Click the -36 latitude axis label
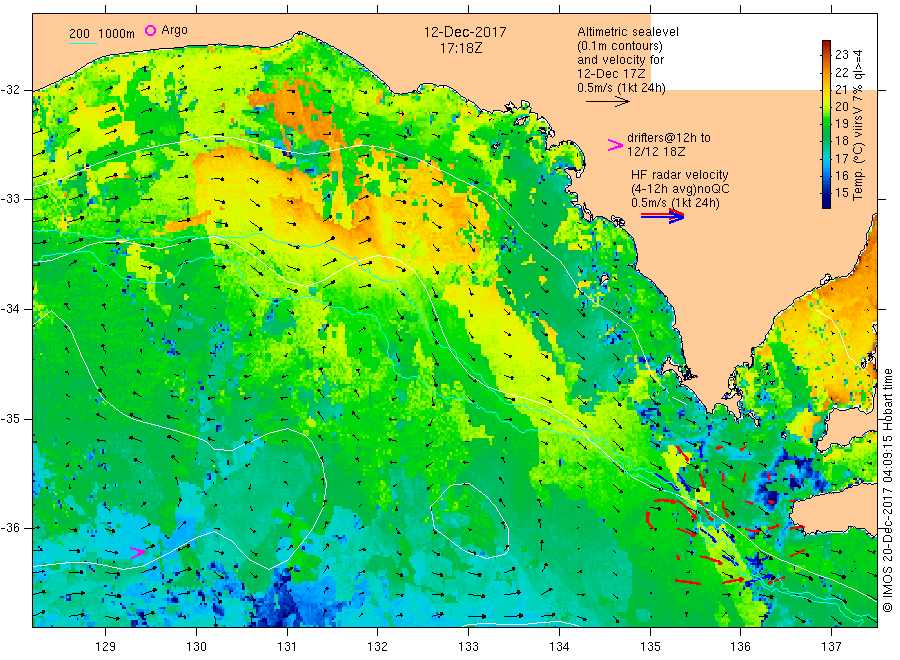Viewport: 900px width, 660px height. pos(10,528)
